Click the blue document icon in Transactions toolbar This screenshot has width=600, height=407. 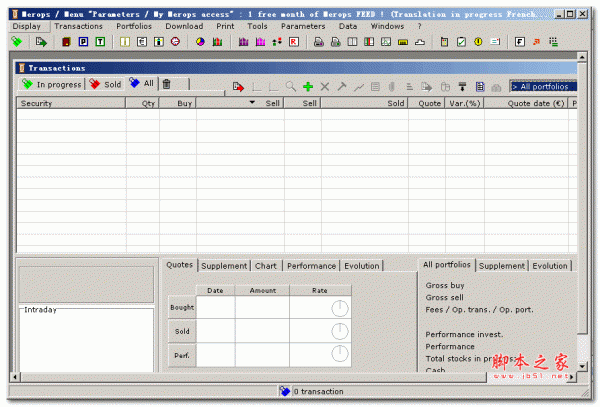click(x=480, y=86)
